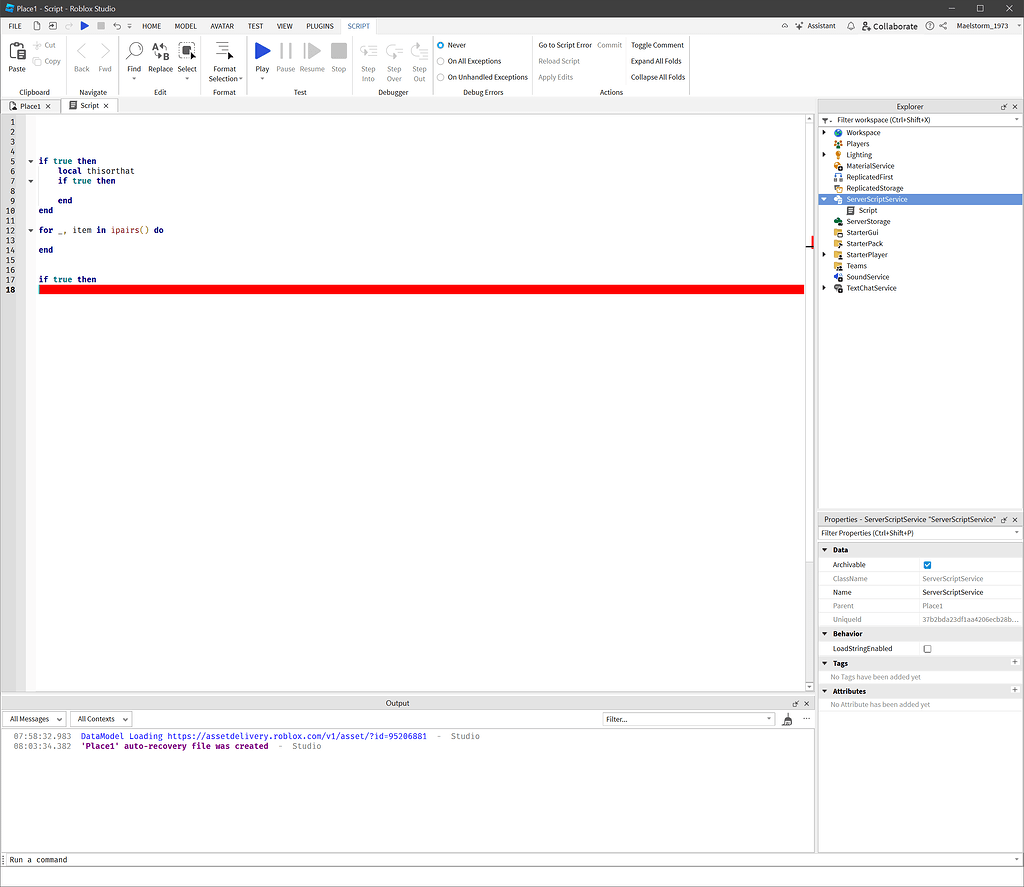Select the On All Exceptions debug option

tap(440, 61)
